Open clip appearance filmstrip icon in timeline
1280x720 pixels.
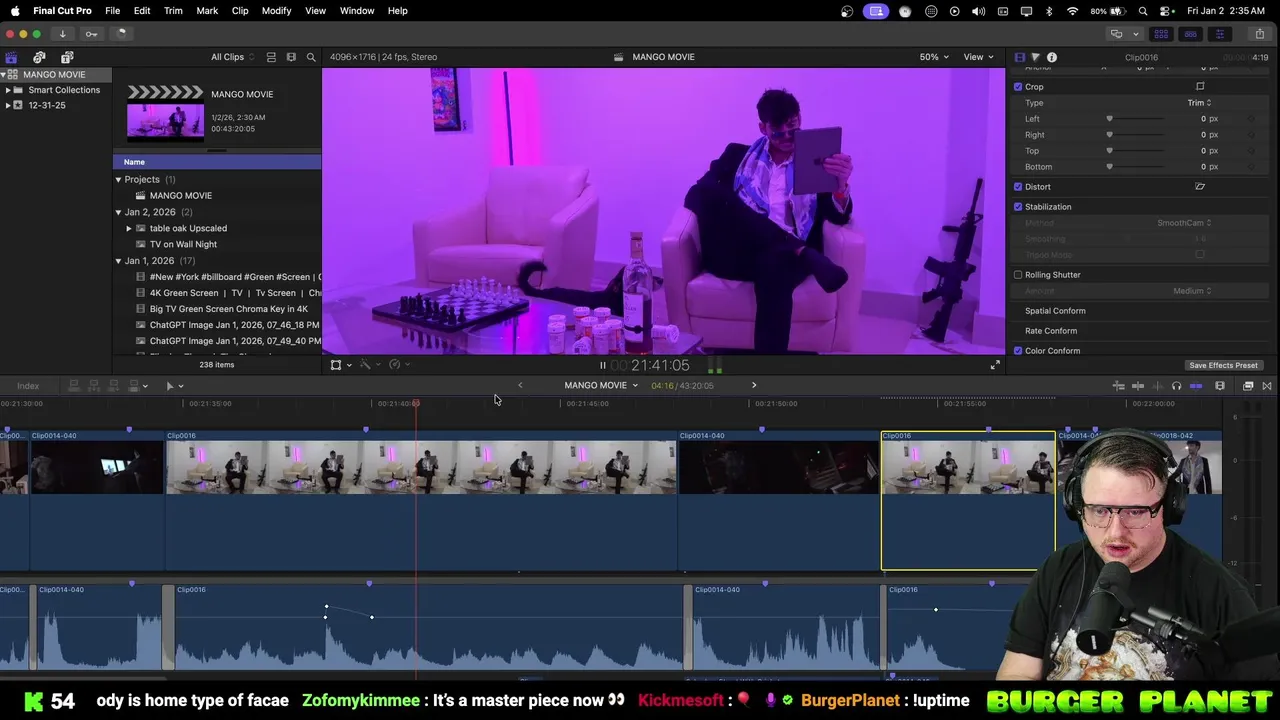click(1220, 386)
